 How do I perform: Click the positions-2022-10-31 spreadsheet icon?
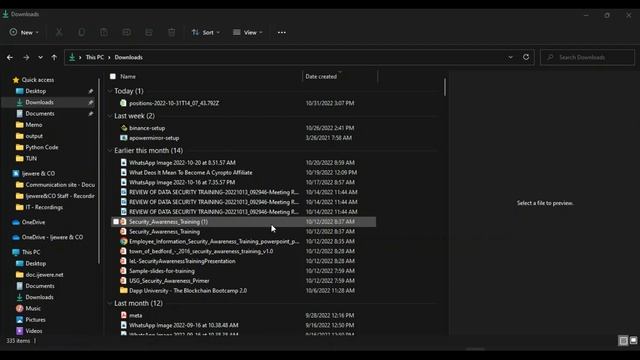(x=123, y=103)
